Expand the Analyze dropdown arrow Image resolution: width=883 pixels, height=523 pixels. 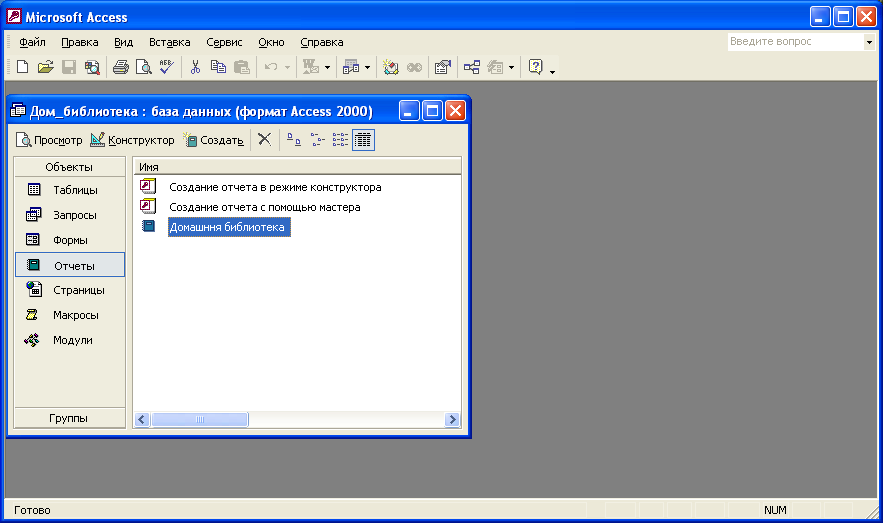coord(367,68)
